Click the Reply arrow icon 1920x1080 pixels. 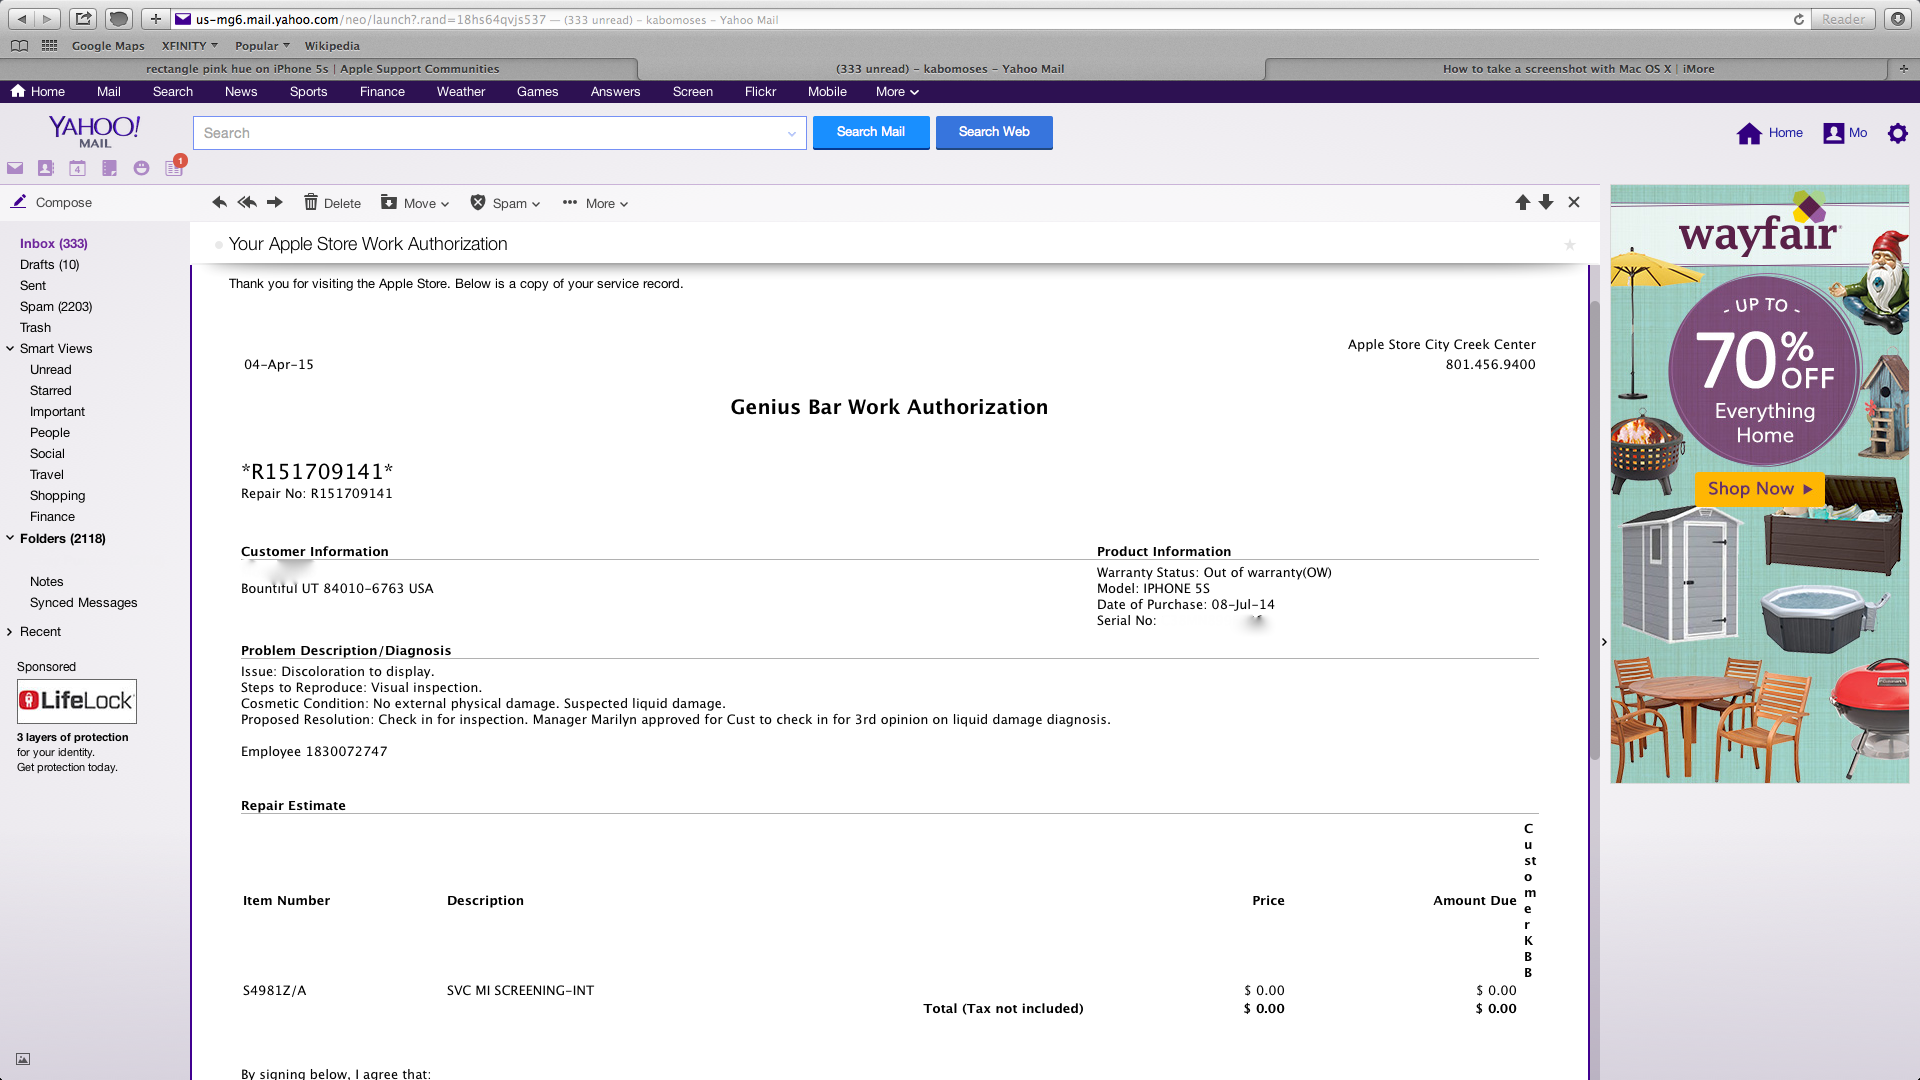219,203
